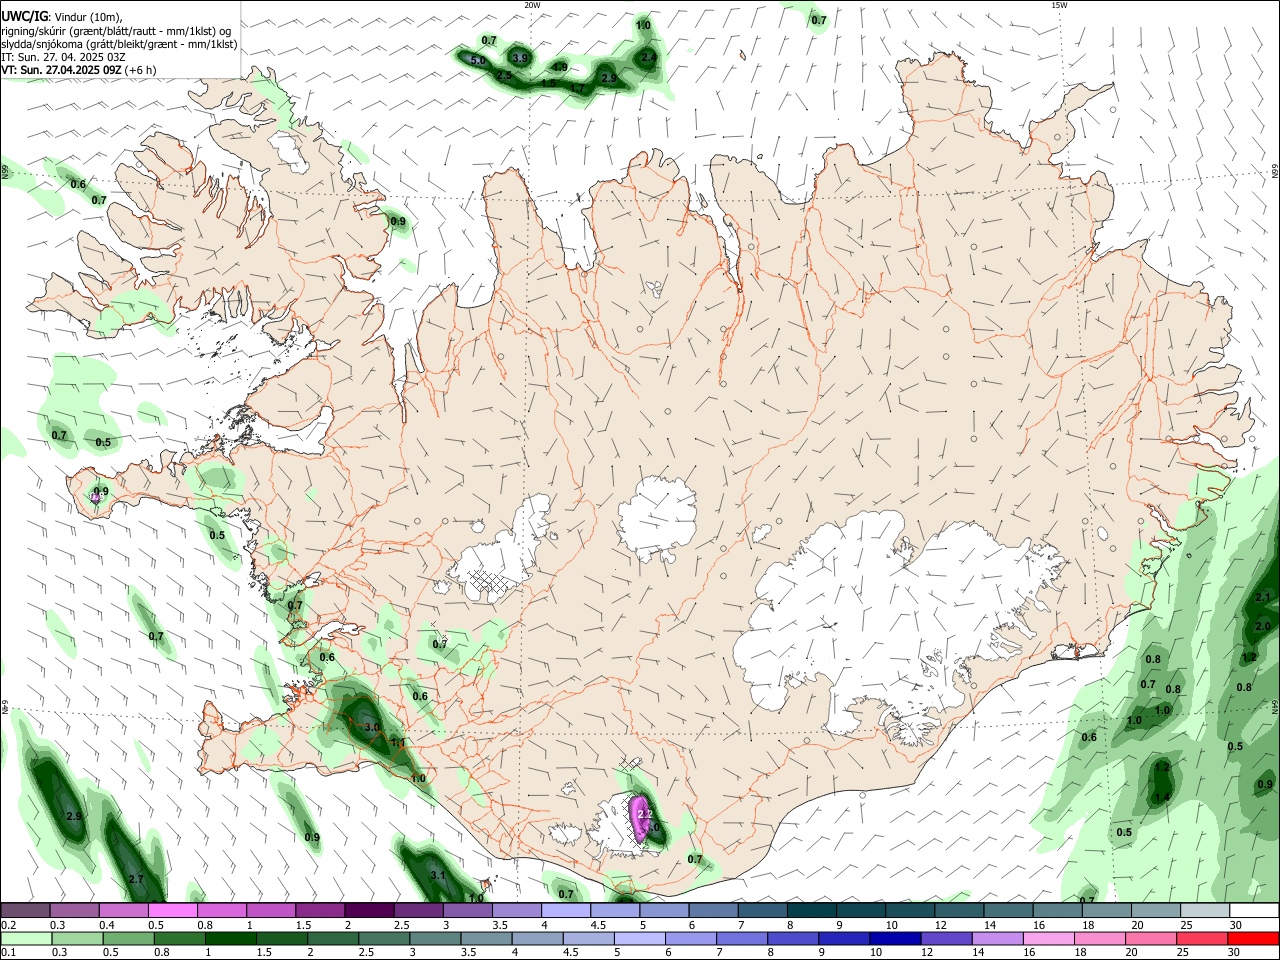This screenshot has height=960, width=1280.
Task: Pick the dark teal swatch between 9 and 10 upper row
Action: coord(861,910)
